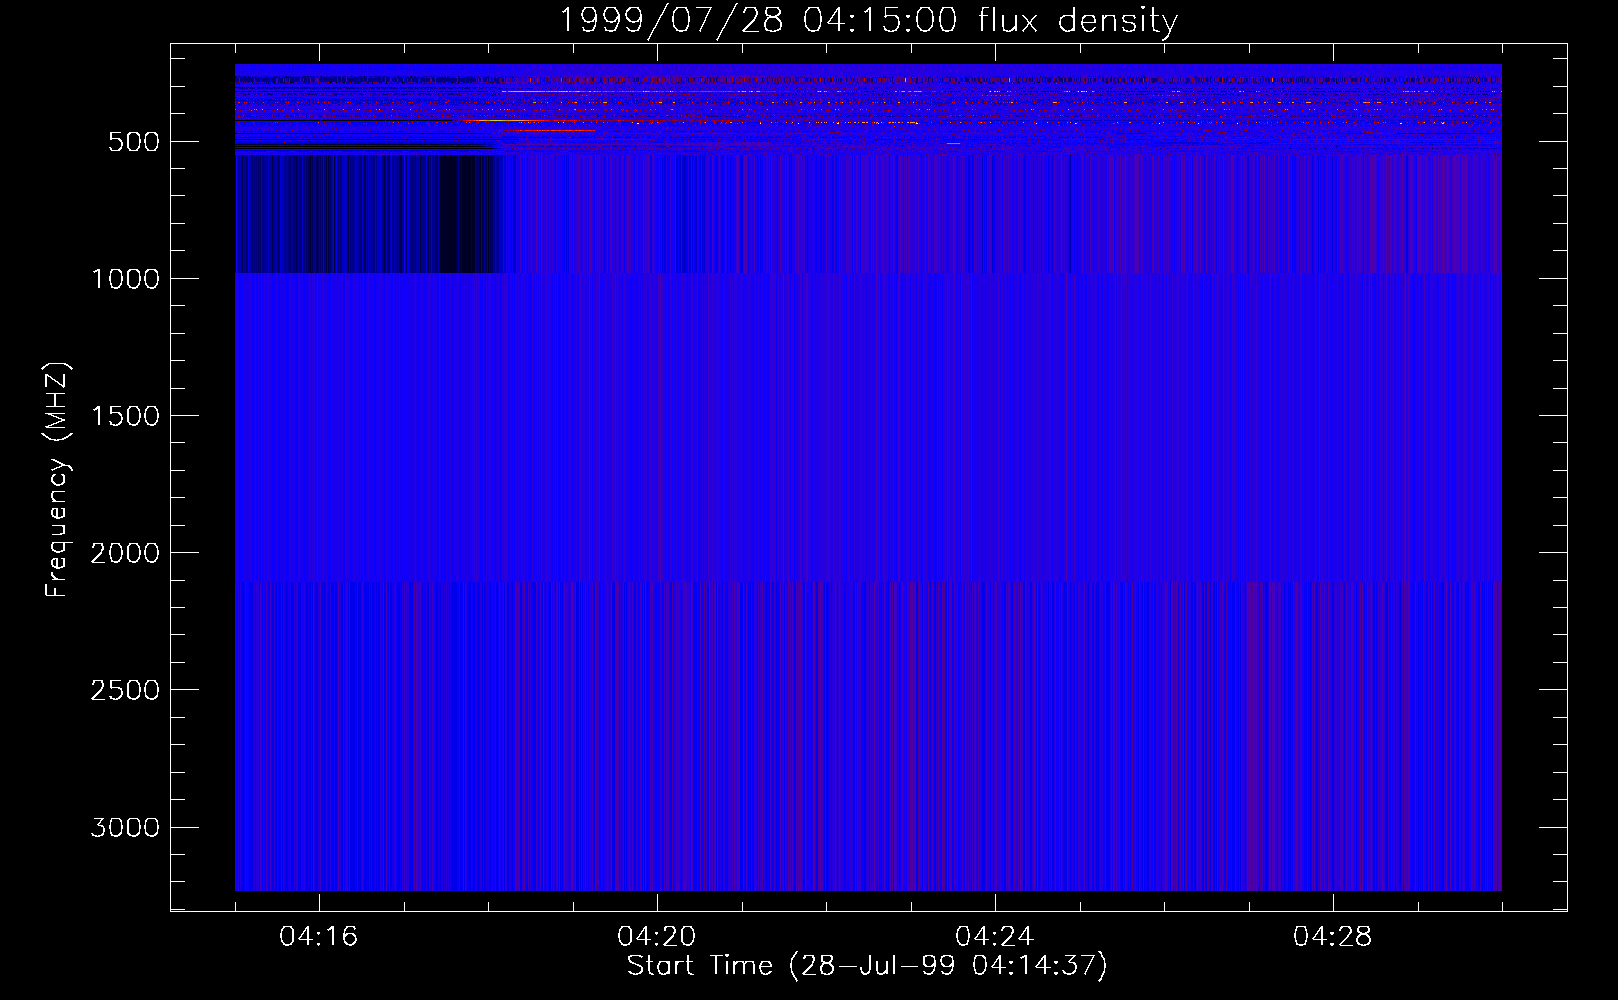Click the dark spectrogram block between 500 and 1000 MHz

[x=367, y=213]
